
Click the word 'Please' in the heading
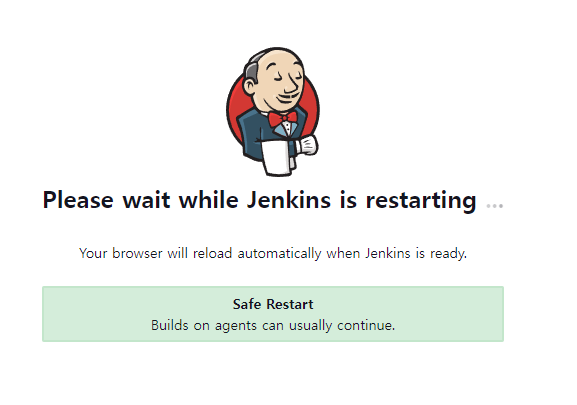tap(78, 200)
